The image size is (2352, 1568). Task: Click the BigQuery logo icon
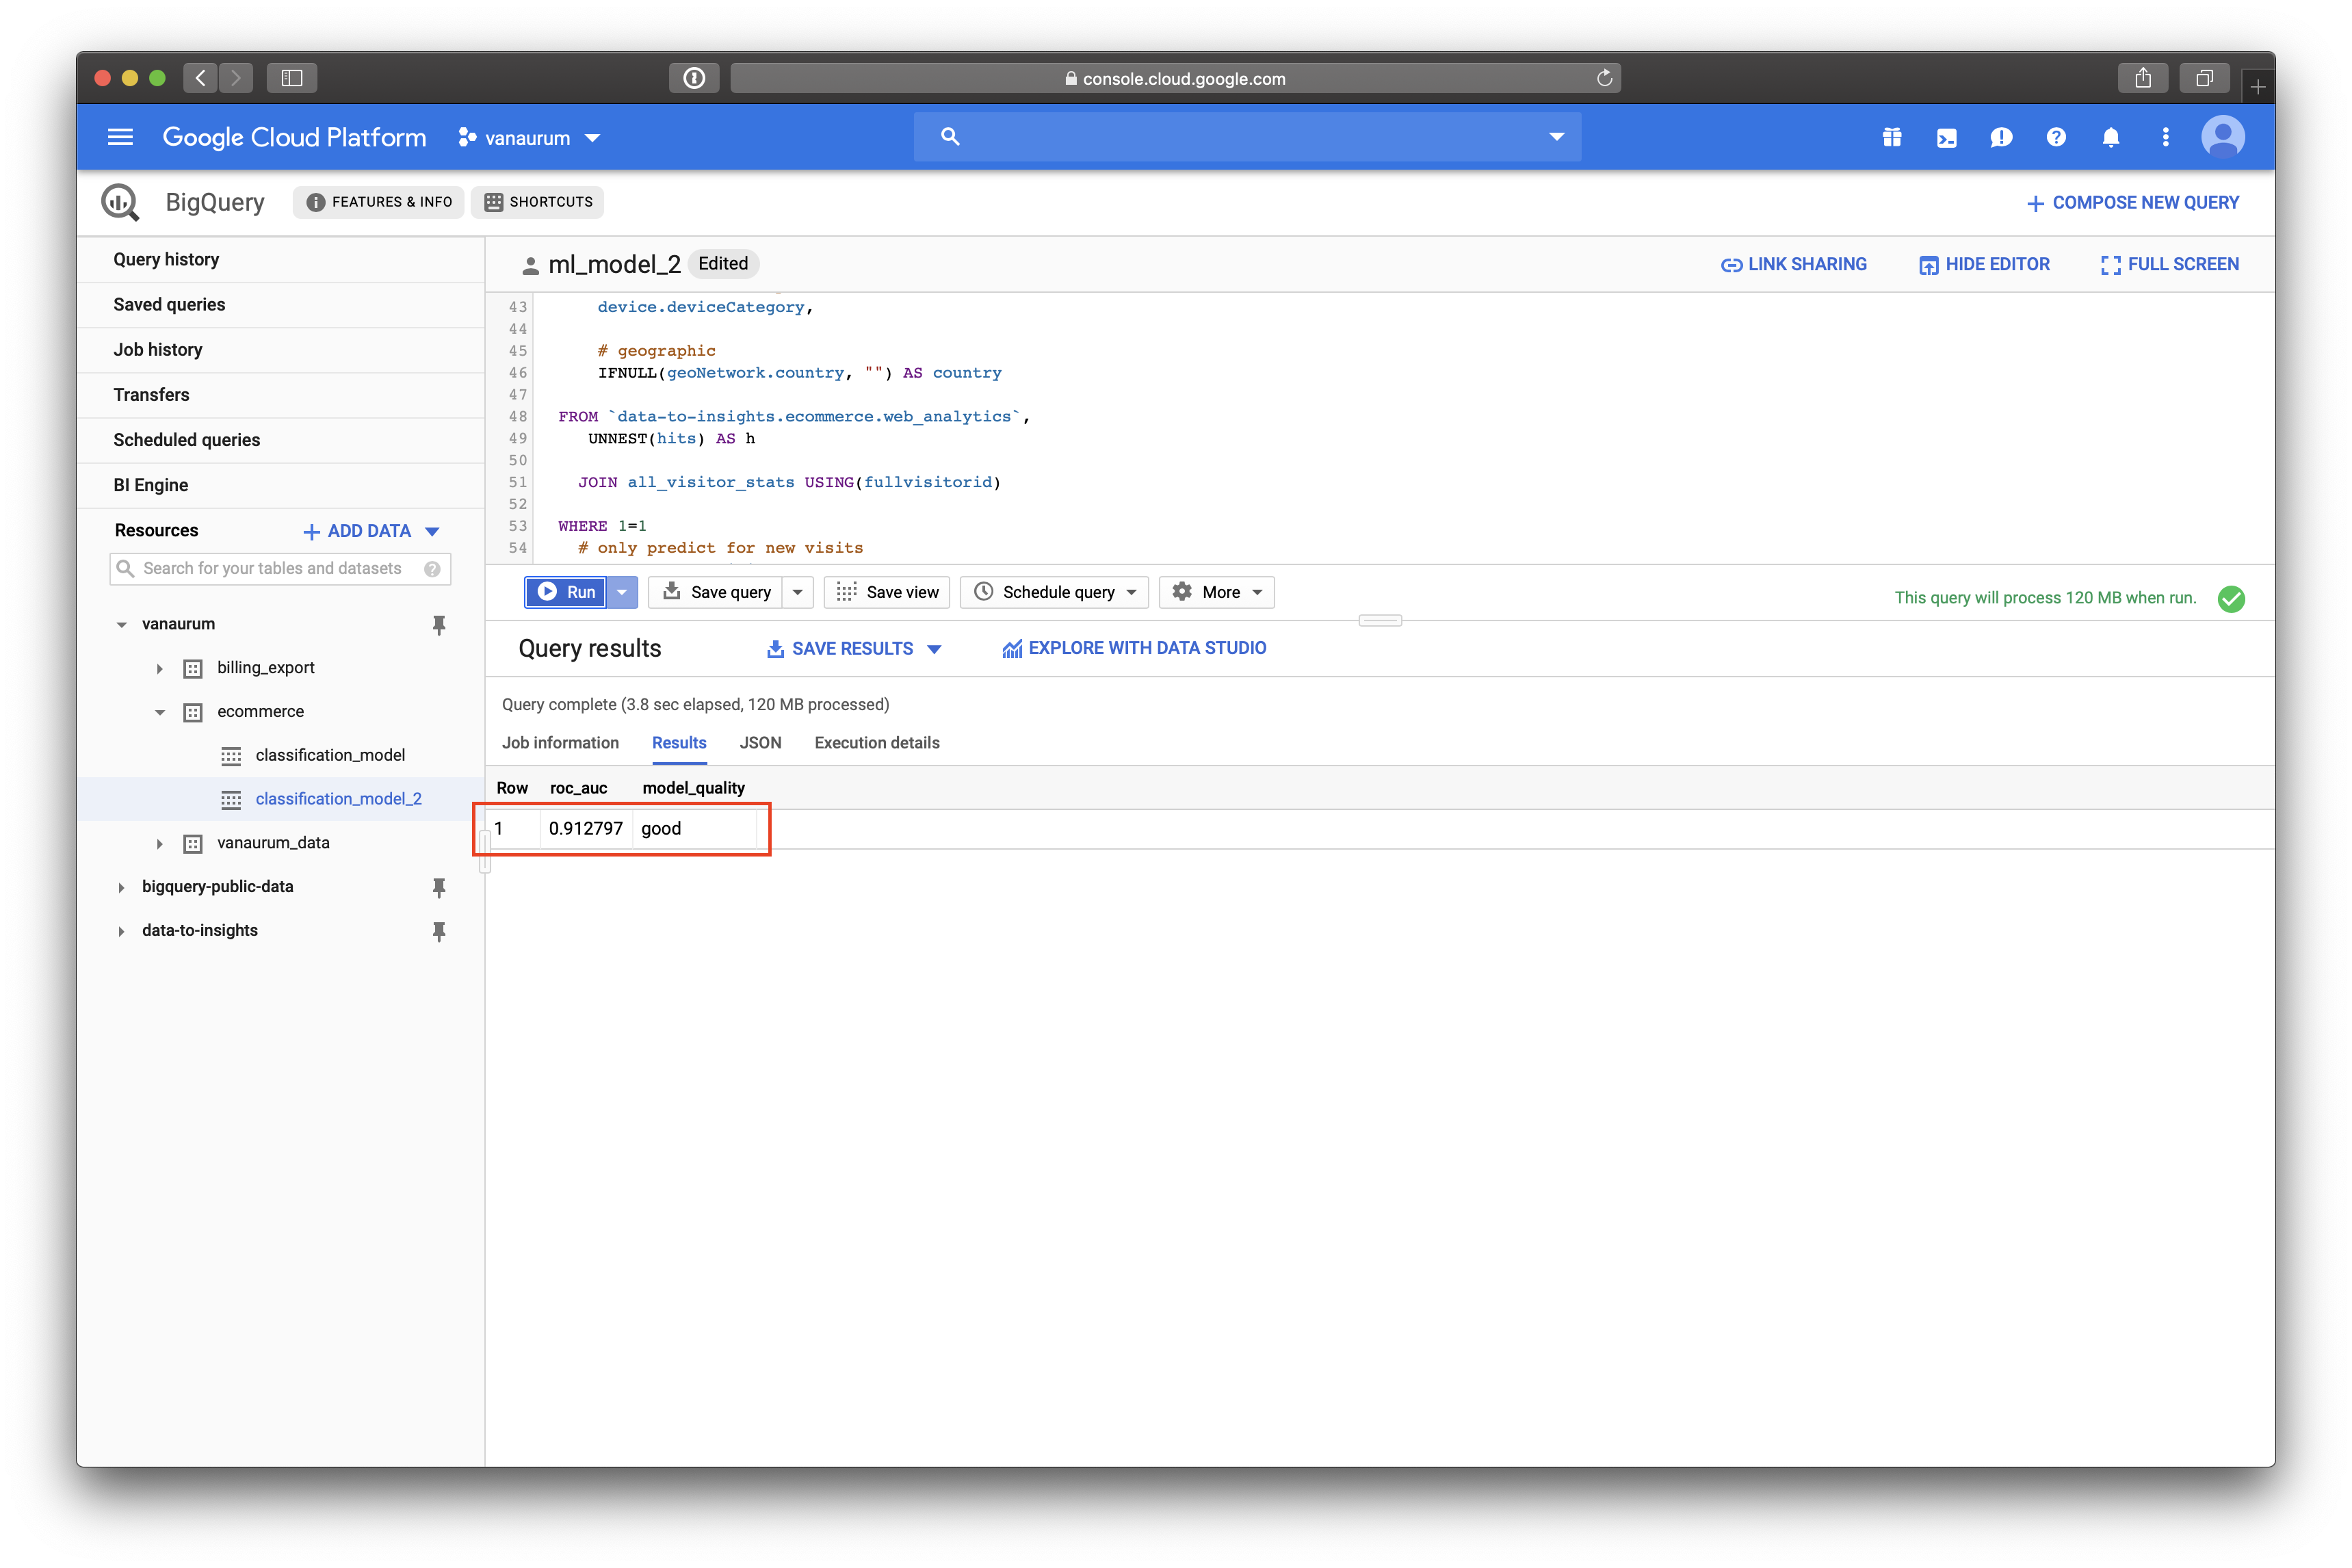tap(121, 202)
